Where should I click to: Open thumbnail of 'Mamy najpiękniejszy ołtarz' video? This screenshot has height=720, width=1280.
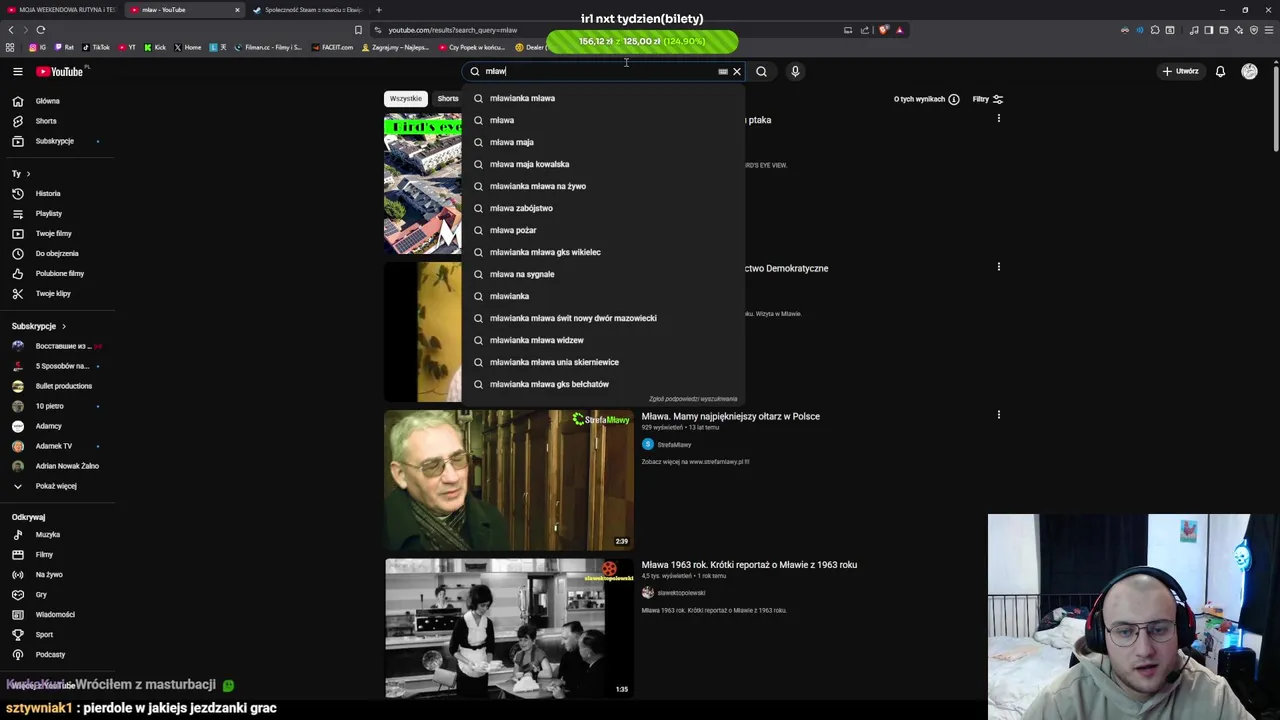pos(509,480)
